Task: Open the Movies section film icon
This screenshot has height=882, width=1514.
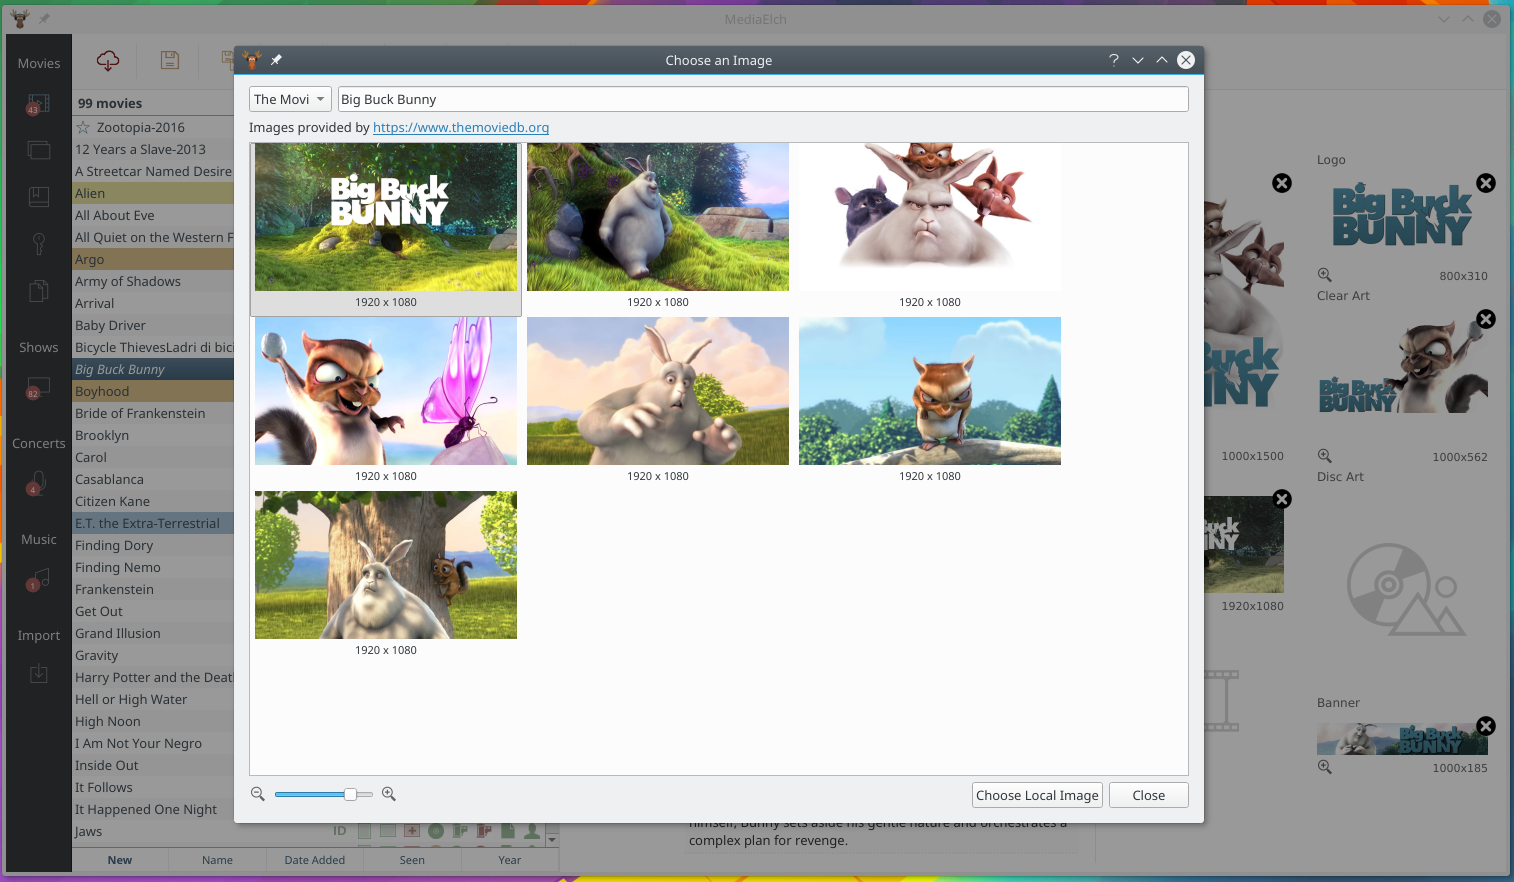Action: [38, 104]
